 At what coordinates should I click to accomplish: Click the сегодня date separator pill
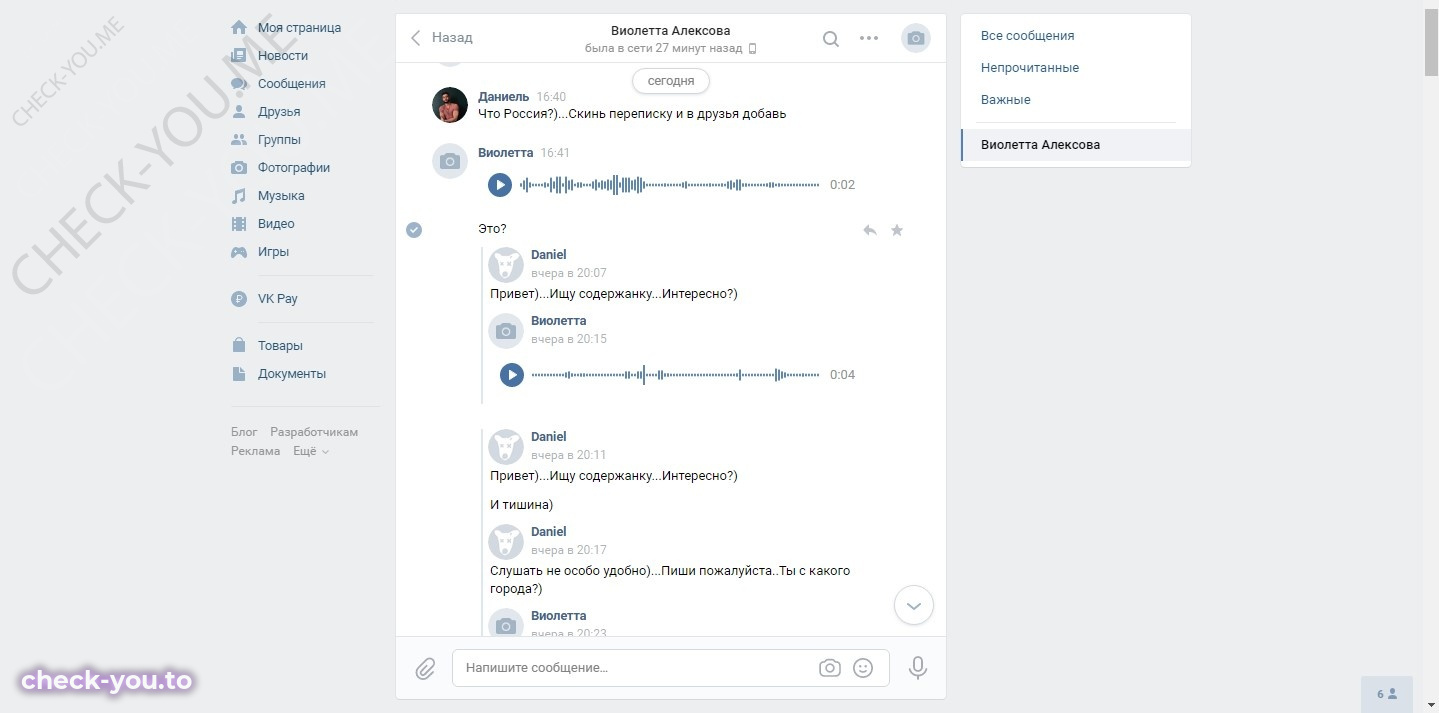(671, 80)
